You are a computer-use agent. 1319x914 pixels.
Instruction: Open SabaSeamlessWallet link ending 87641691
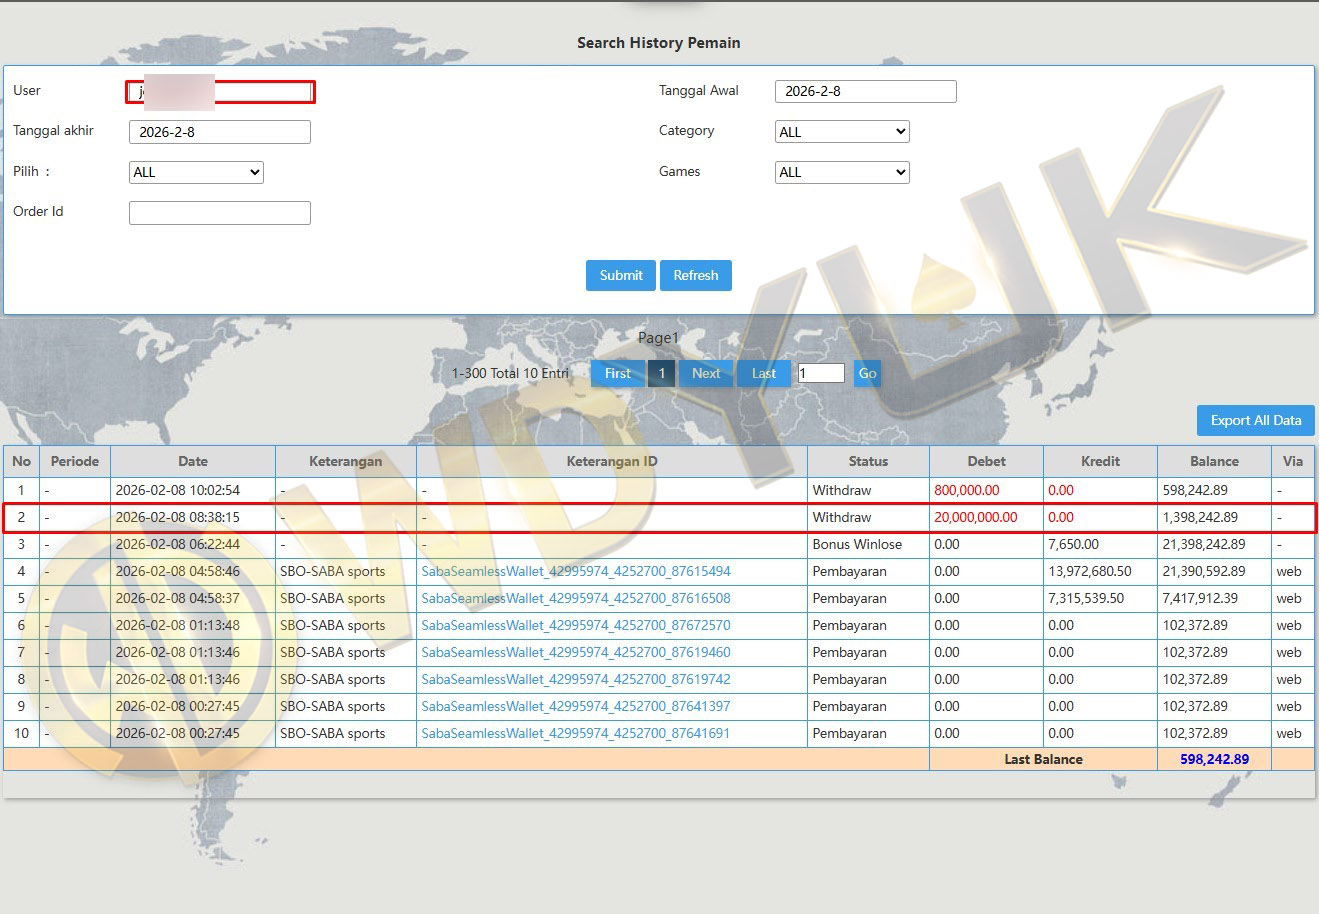pyautogui.click(x=575, y=733)
